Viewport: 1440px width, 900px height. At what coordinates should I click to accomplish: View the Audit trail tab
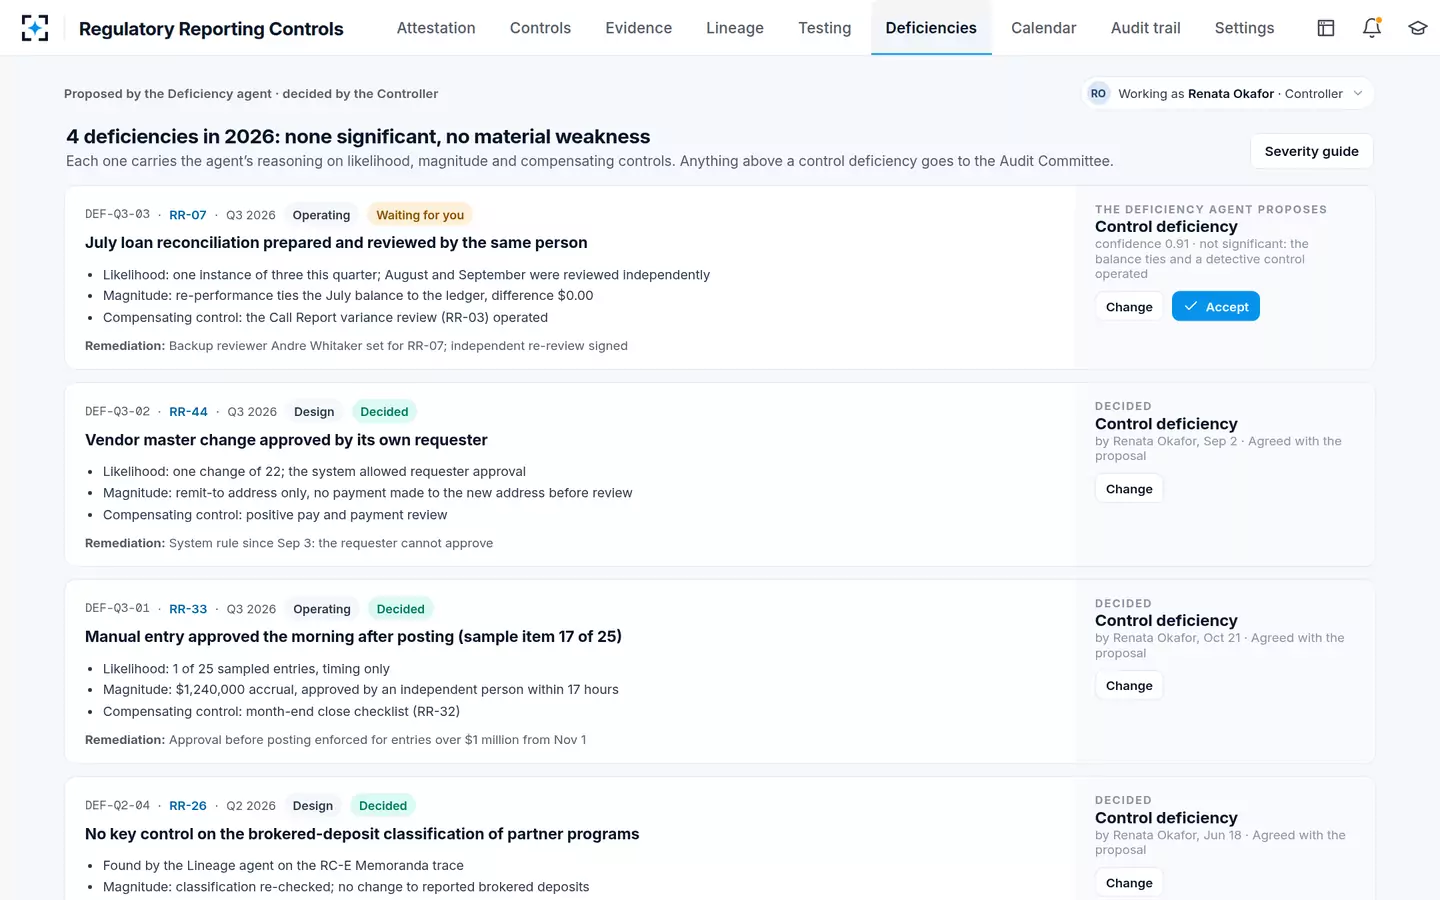(1146, 28)
